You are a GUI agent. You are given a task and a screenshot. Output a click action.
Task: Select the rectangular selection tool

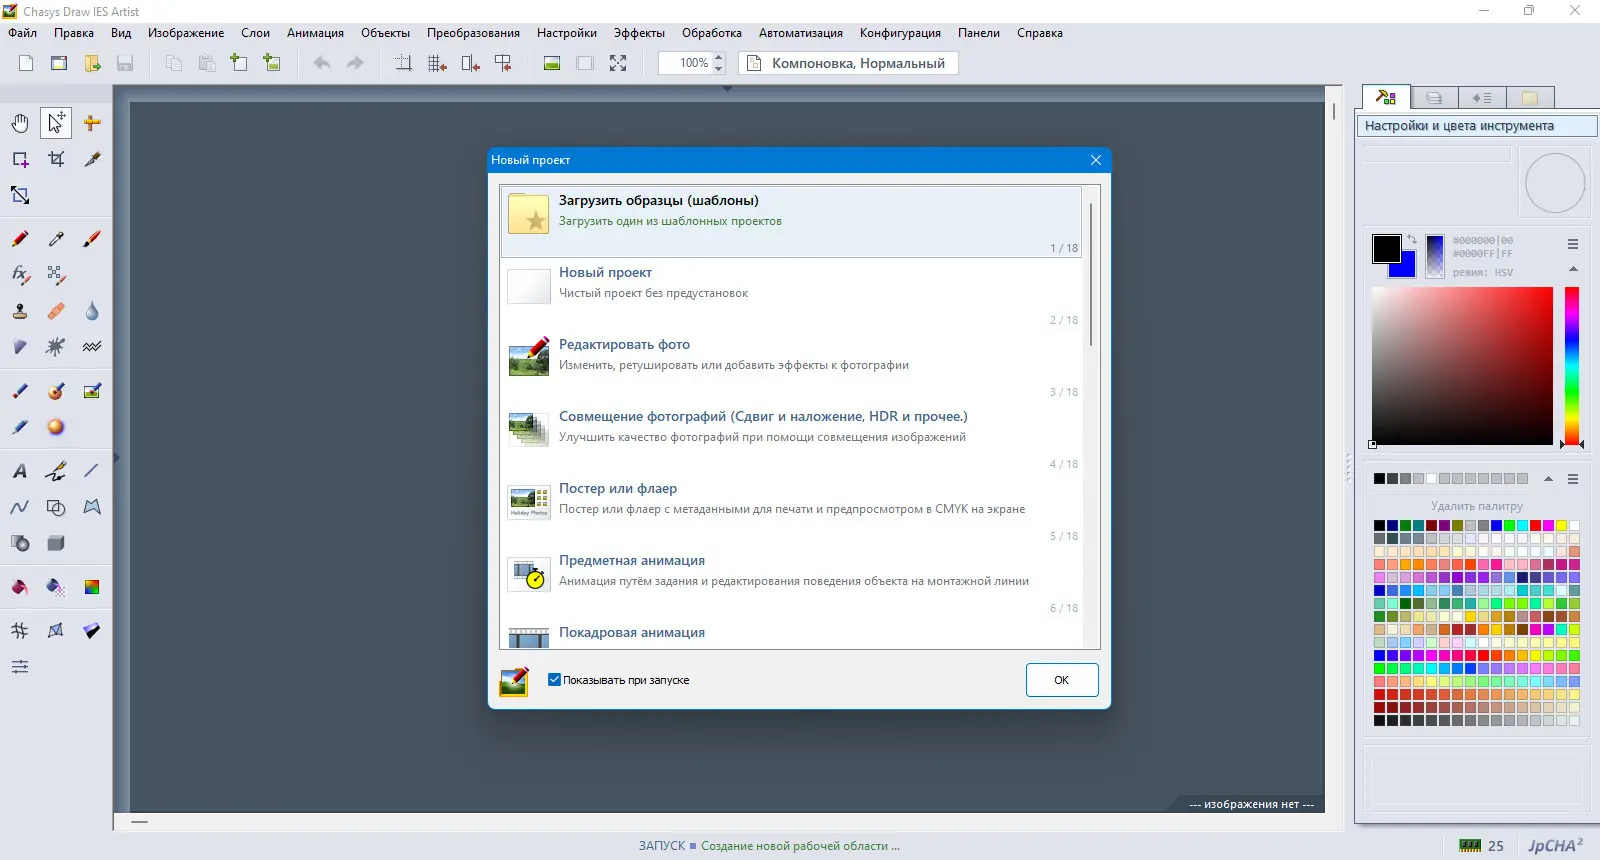pos(20,159)
